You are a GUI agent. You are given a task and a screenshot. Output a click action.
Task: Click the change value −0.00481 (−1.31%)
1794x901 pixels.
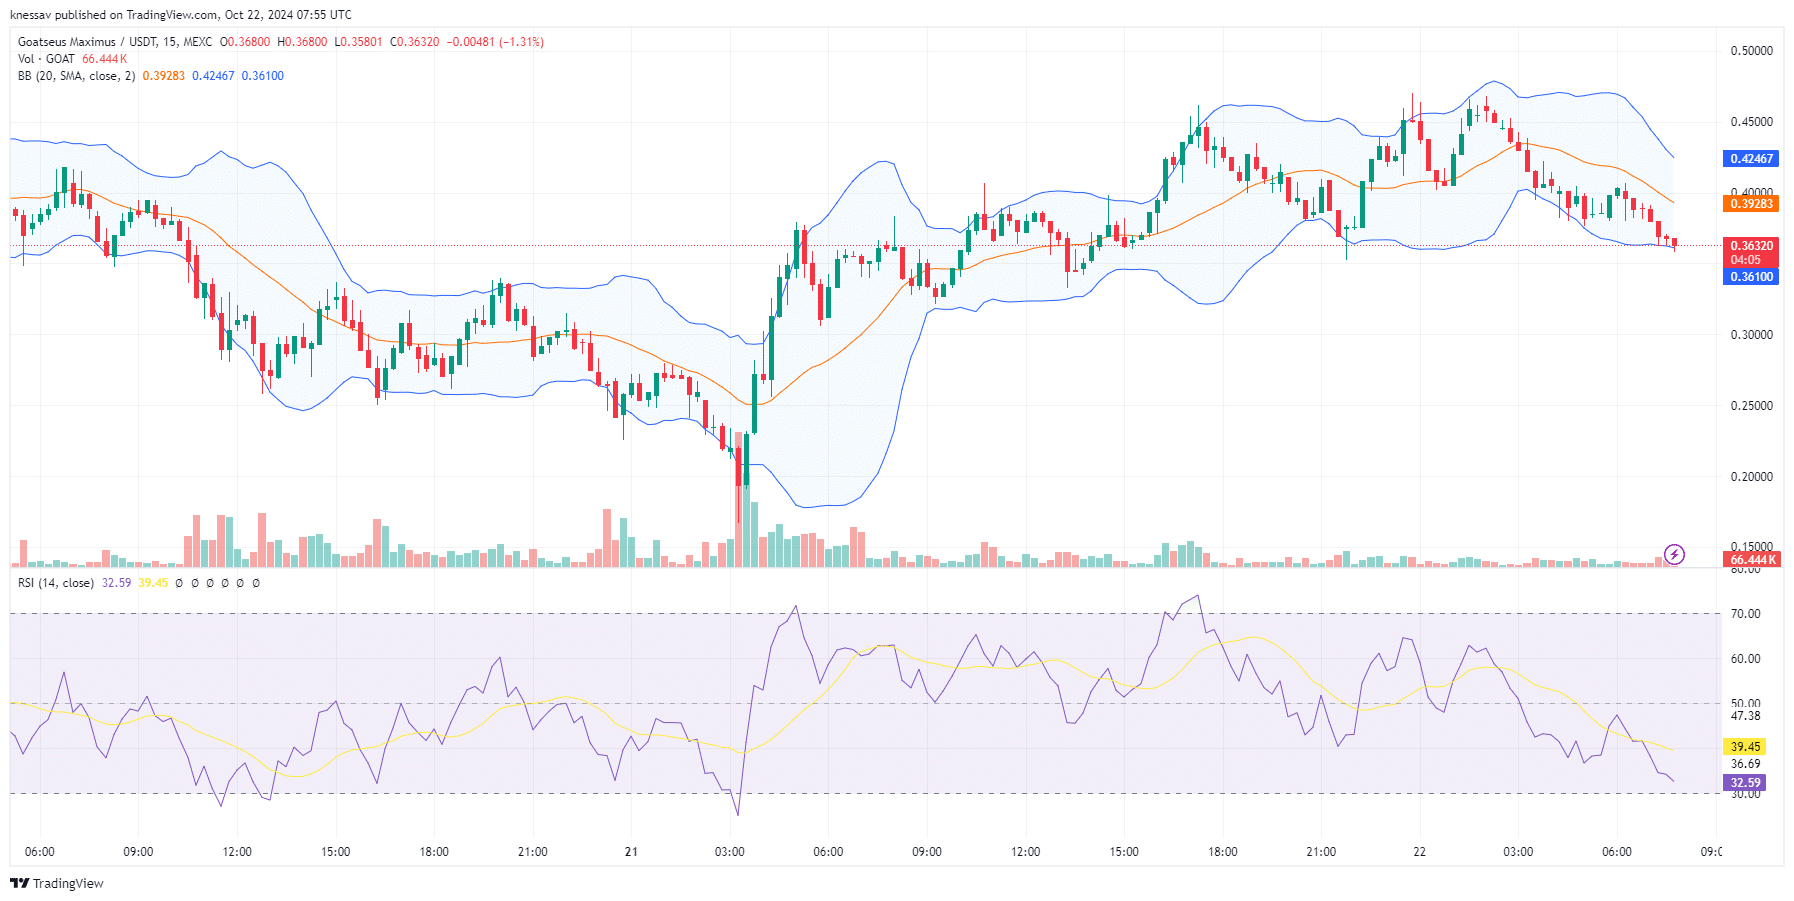(495, 42)
